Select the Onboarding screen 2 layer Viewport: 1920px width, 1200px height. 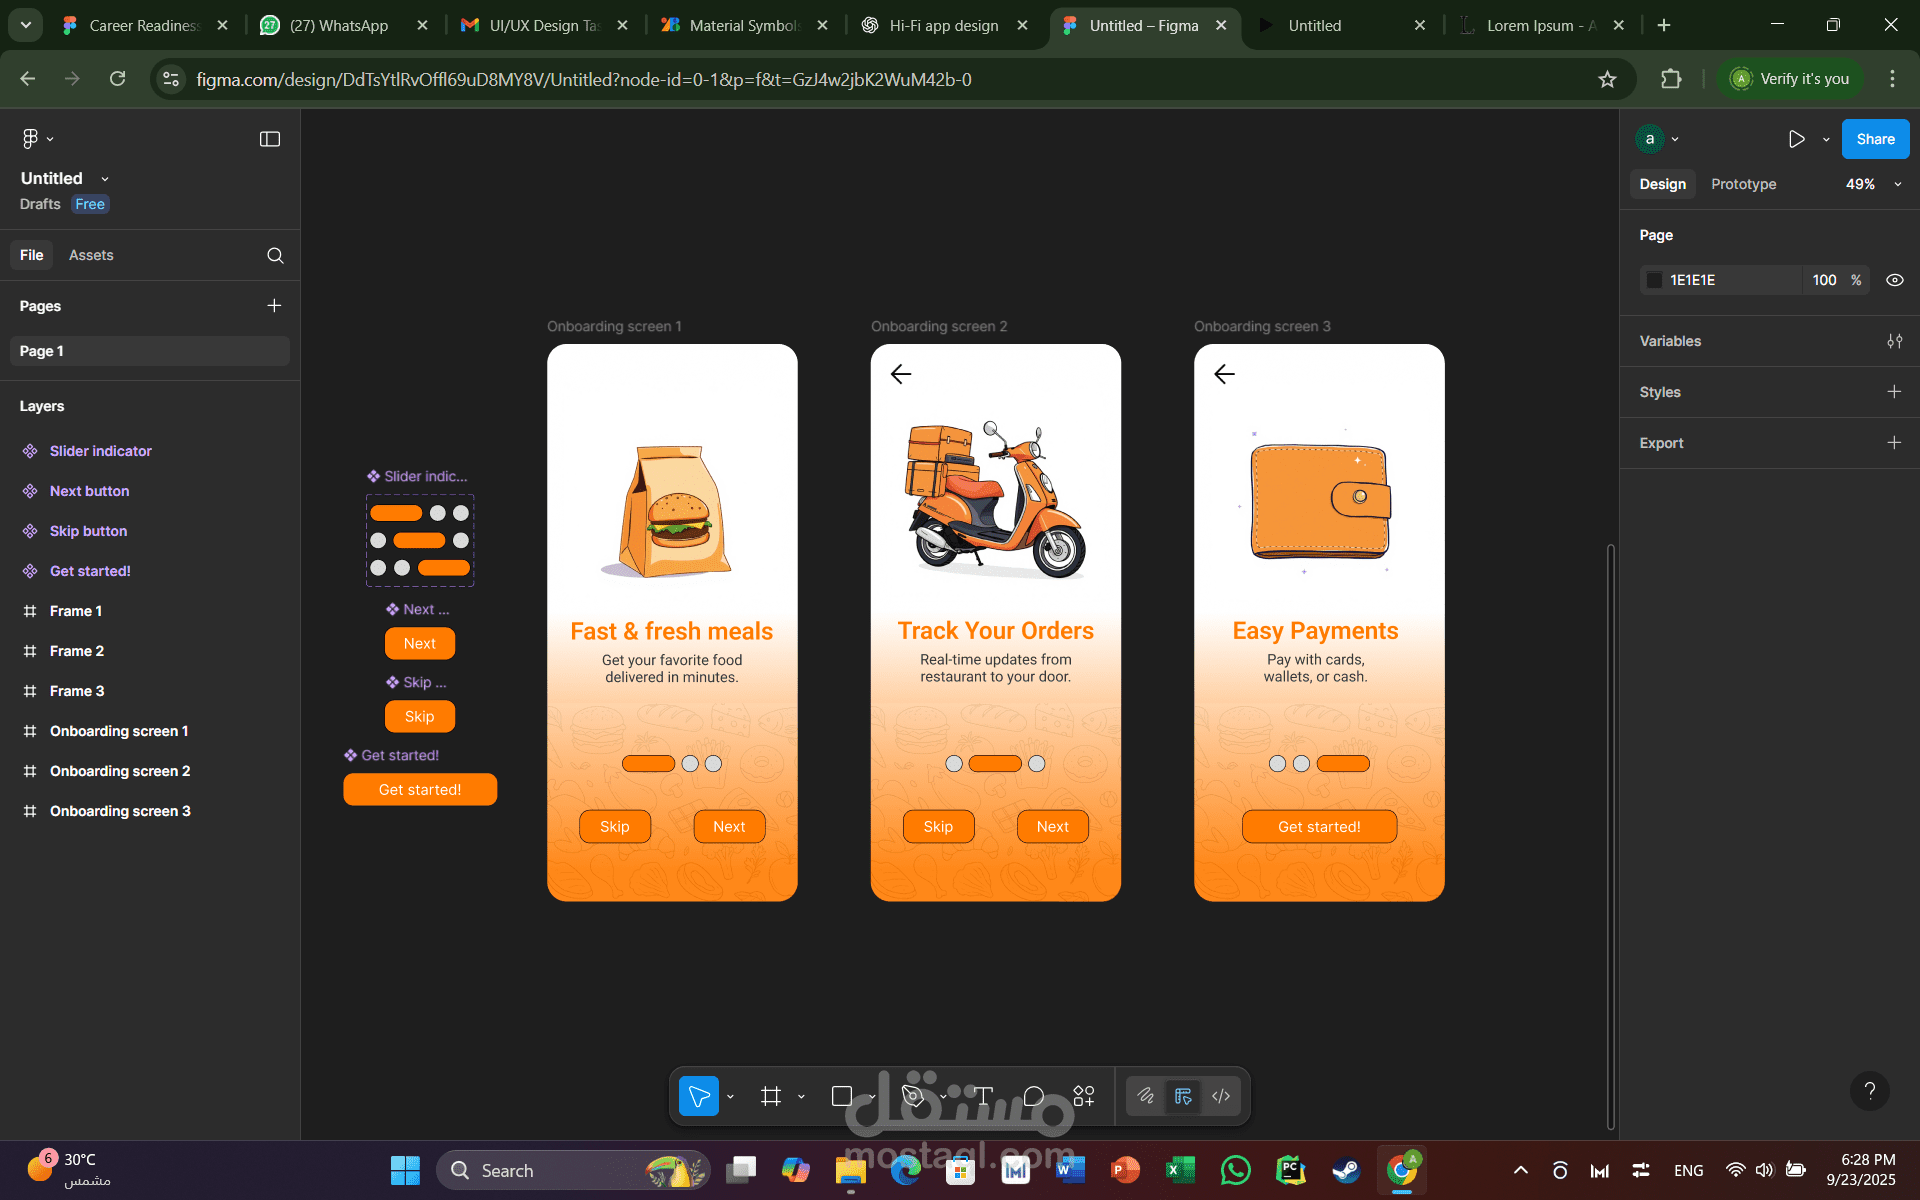[x=120, y=771]
